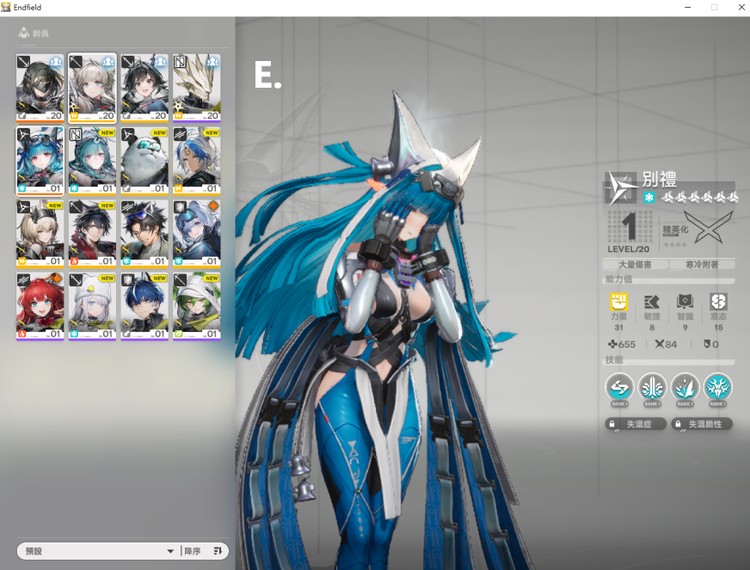Select the panda operator card

click(x=144, y=160)
